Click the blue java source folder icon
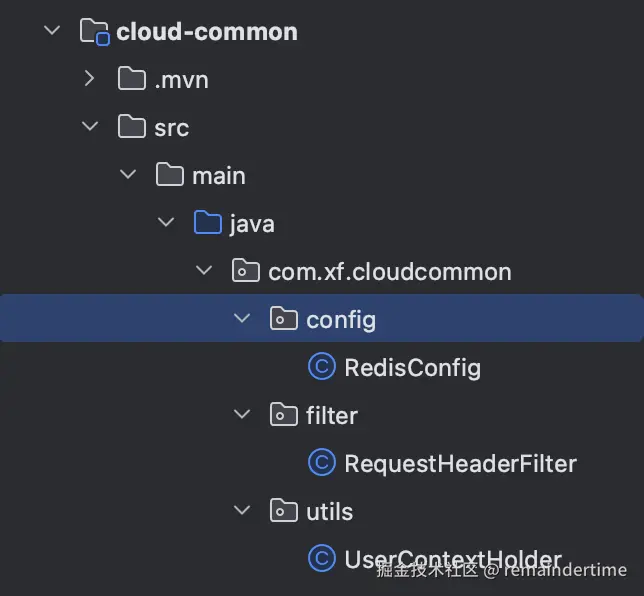This screenshot has width=644, height=596. 208,223
